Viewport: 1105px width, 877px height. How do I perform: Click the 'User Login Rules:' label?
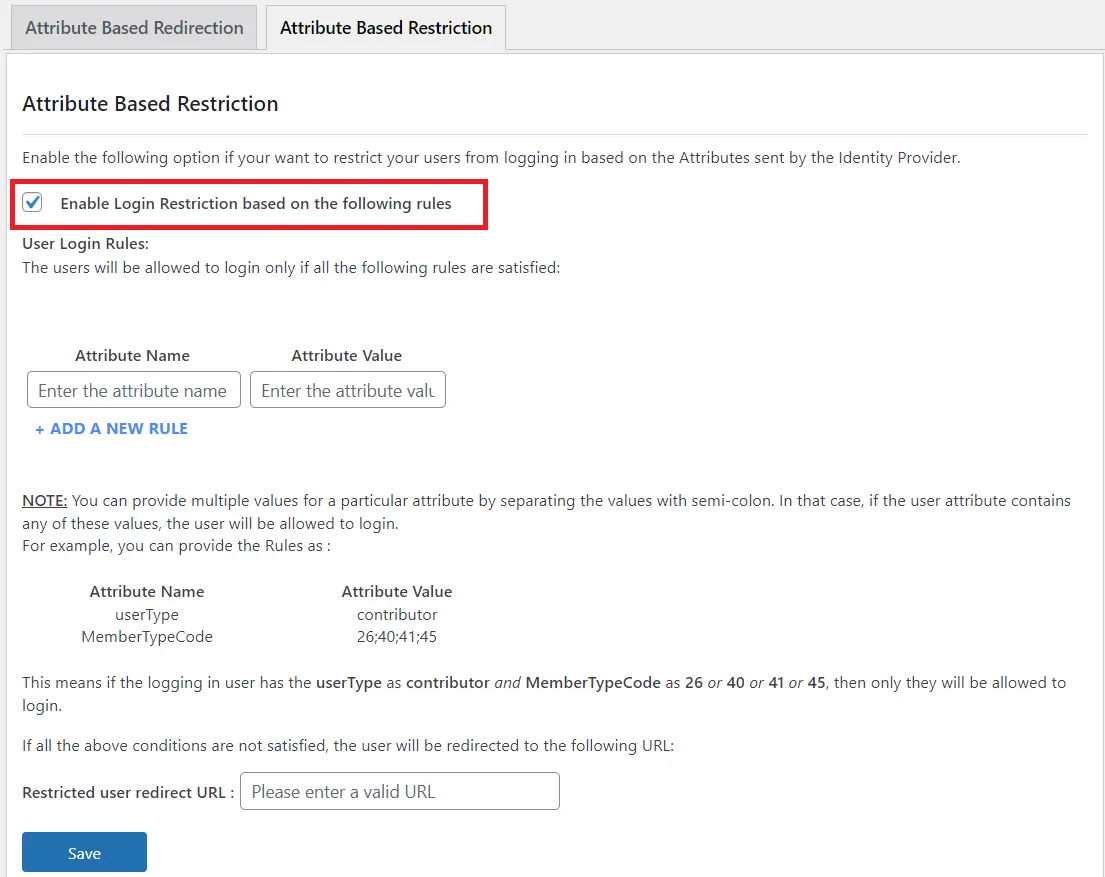[x=85, y=244]
